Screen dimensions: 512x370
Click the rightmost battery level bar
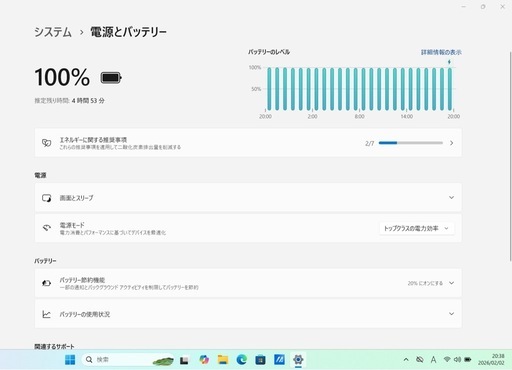(x=450, y=89)
